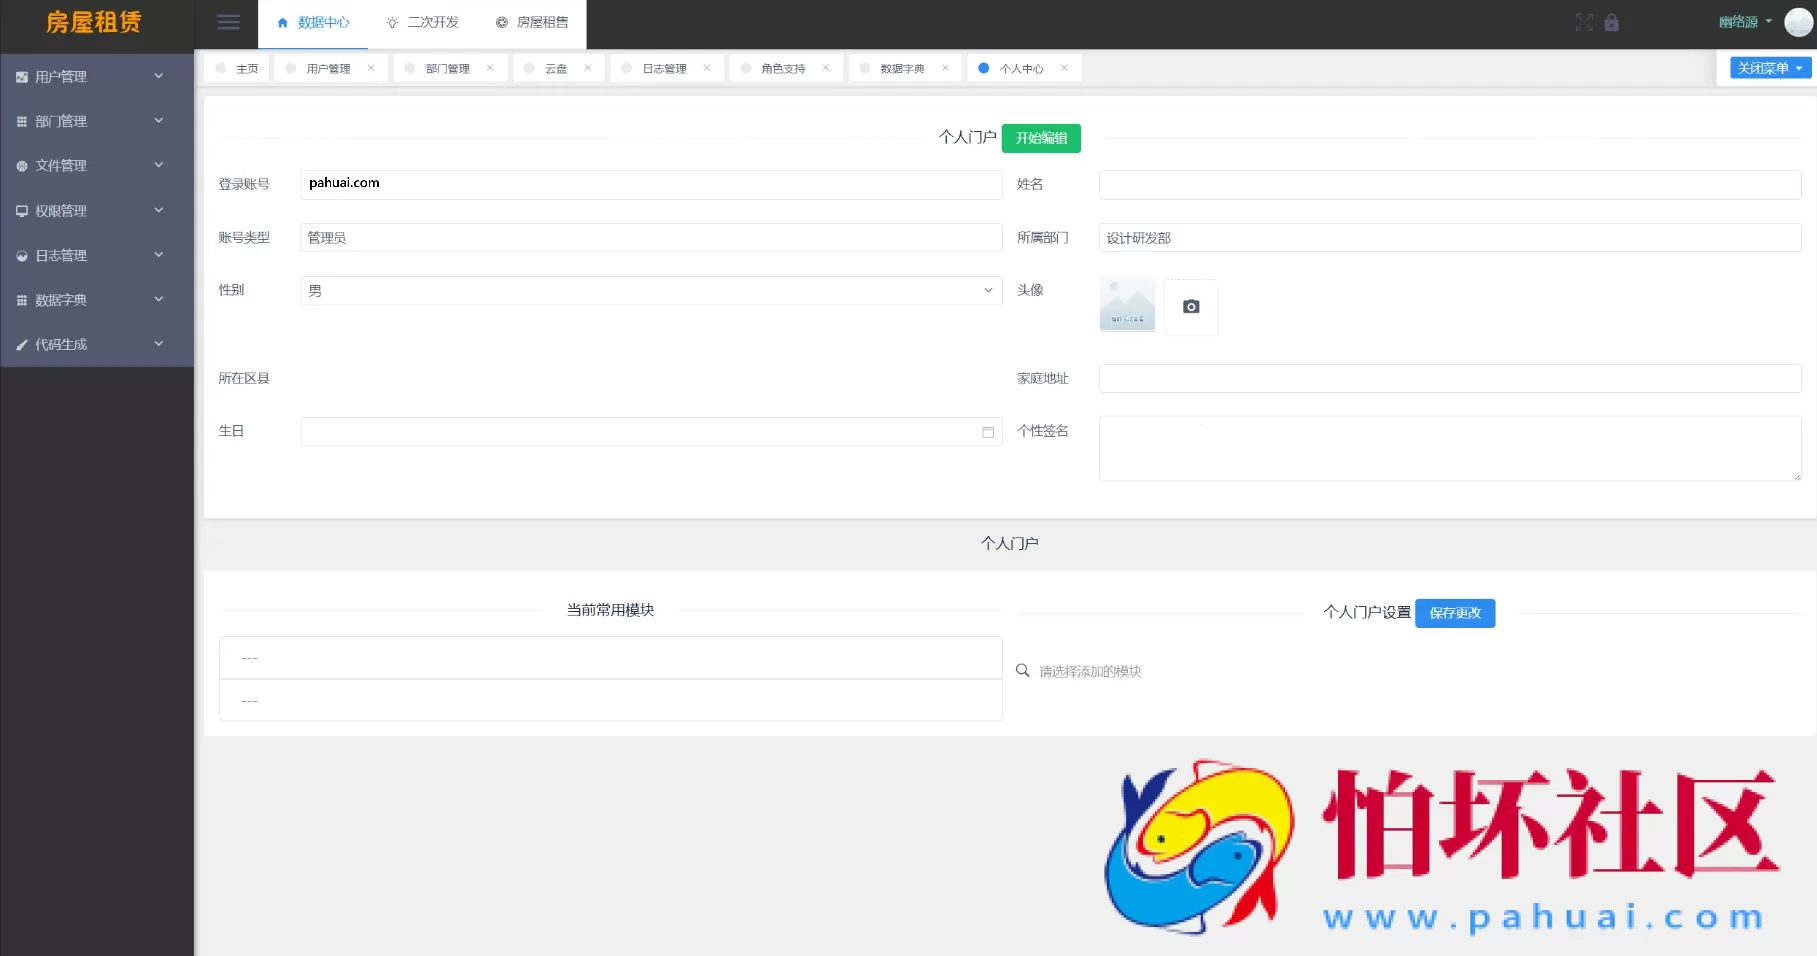Click the 权限管理 monitor icon
This screenshot has width=1817, height=956.
click(21, 210)
